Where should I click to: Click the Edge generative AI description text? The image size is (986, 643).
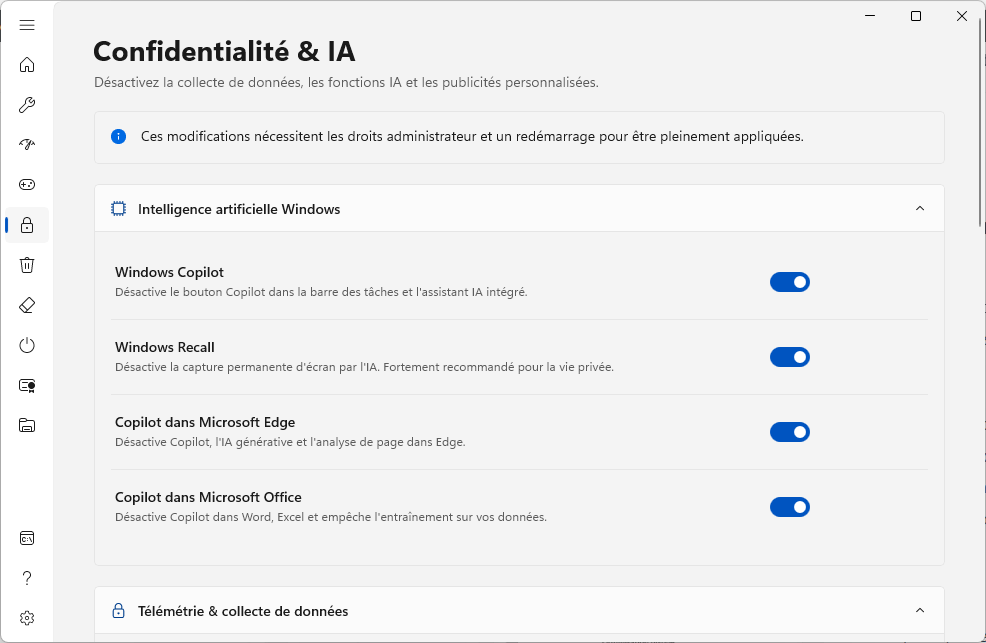pos(290,442)
